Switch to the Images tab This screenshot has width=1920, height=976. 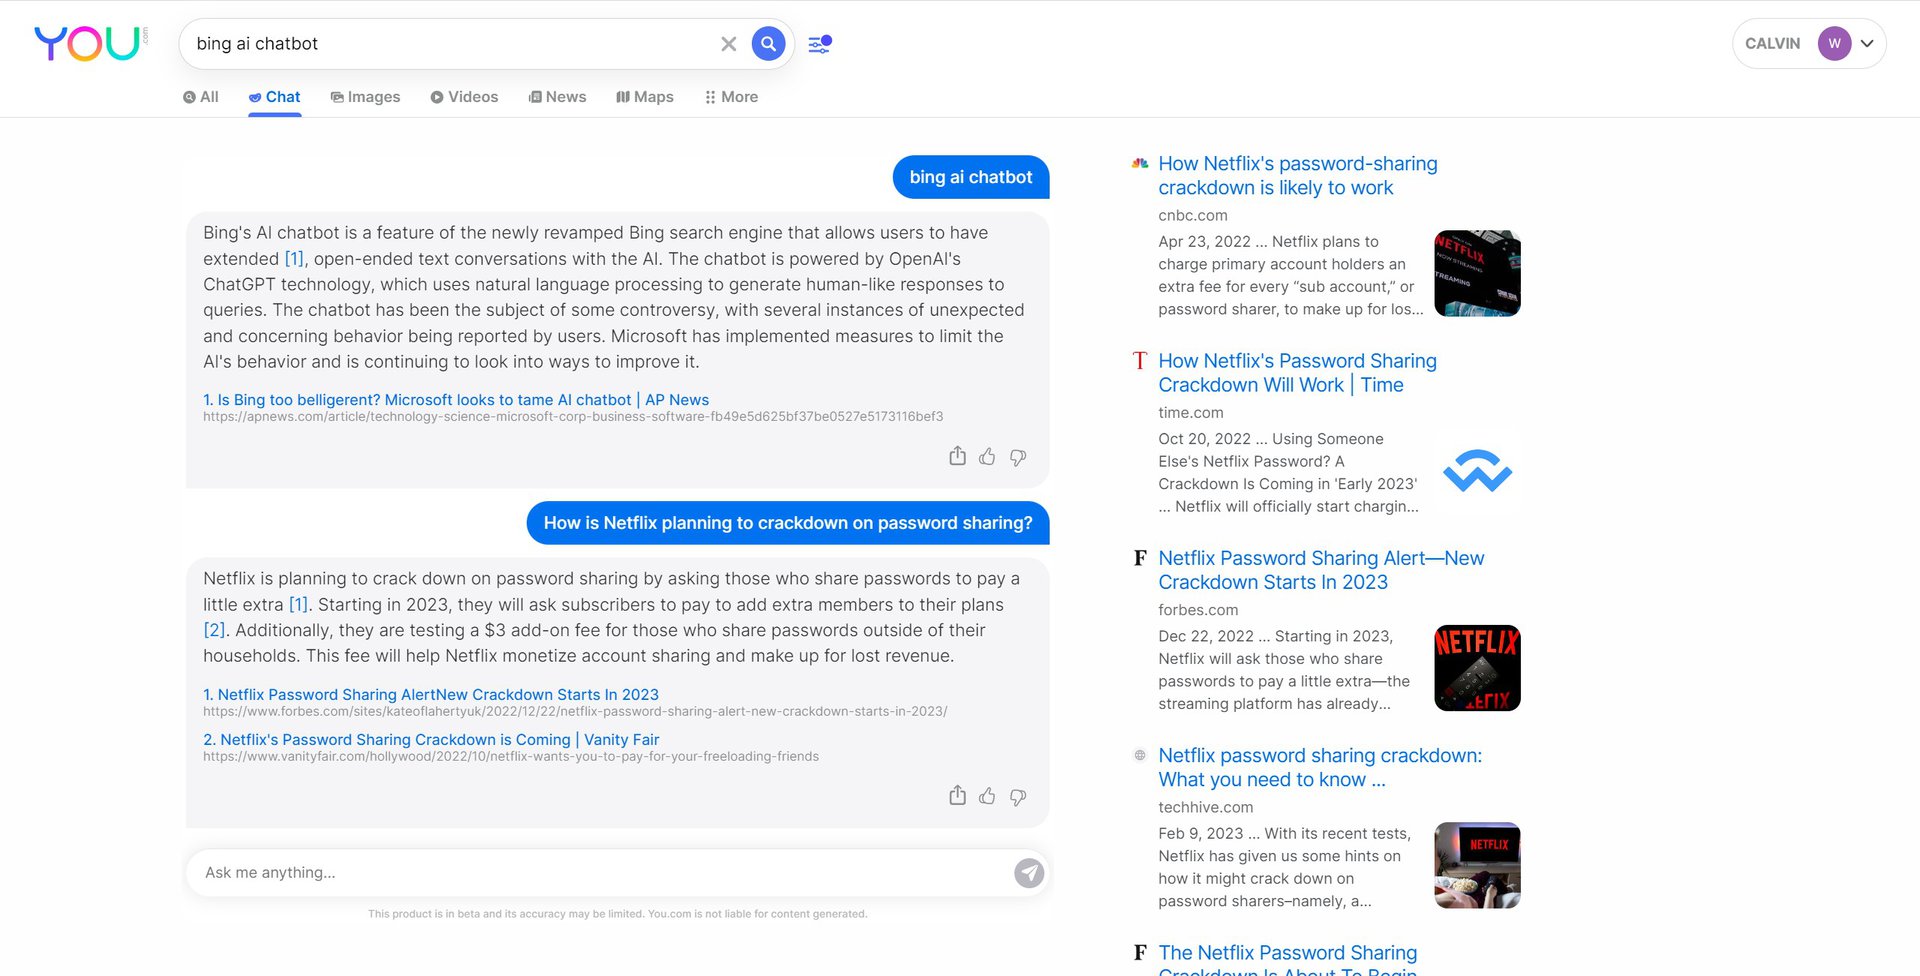[365, 97]
